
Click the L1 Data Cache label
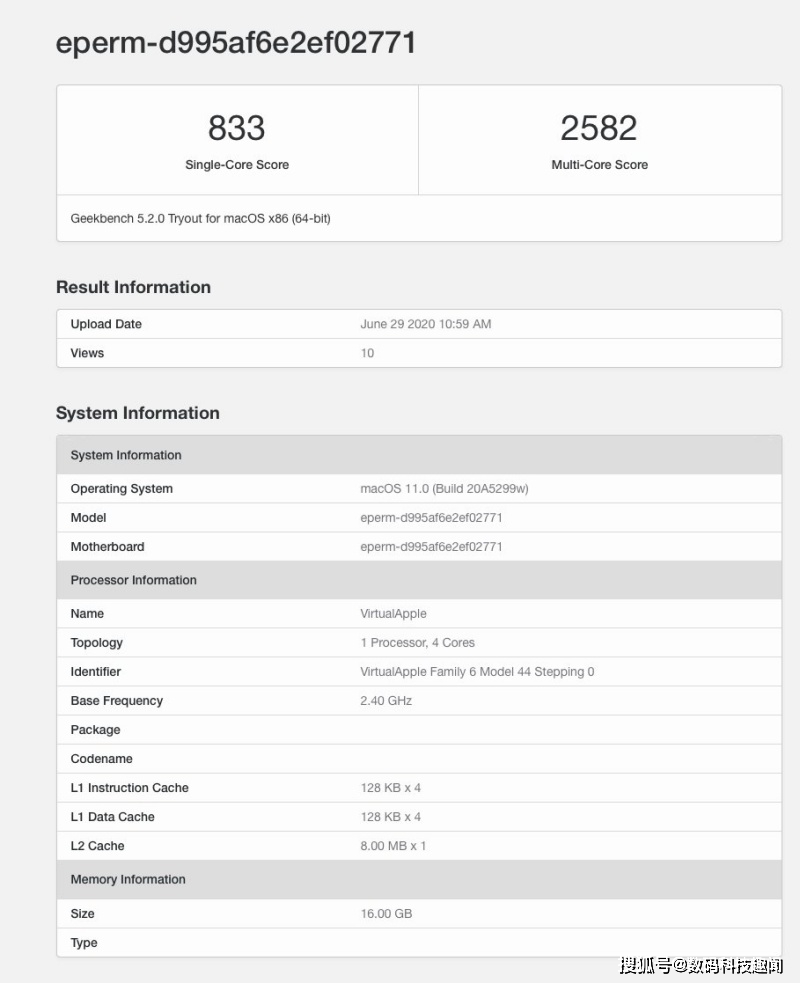[112, 817]
